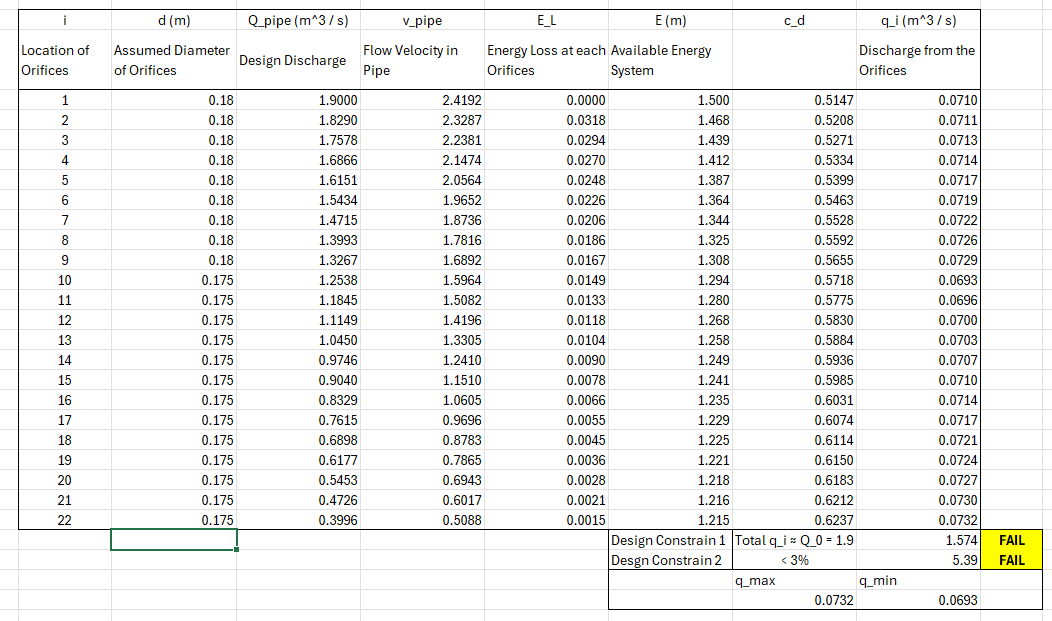
Task: Click the empty cell with green selection border
Action: 172,540
